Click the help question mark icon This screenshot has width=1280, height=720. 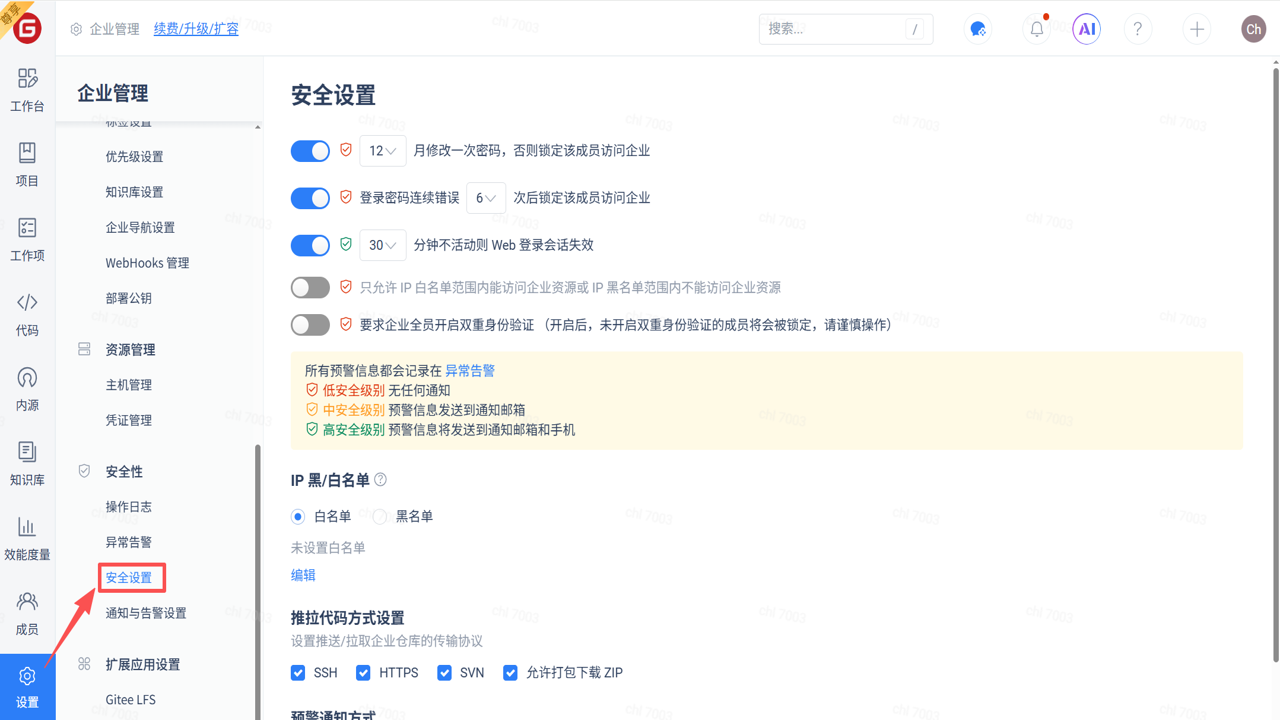click(x=1137, y=29)
